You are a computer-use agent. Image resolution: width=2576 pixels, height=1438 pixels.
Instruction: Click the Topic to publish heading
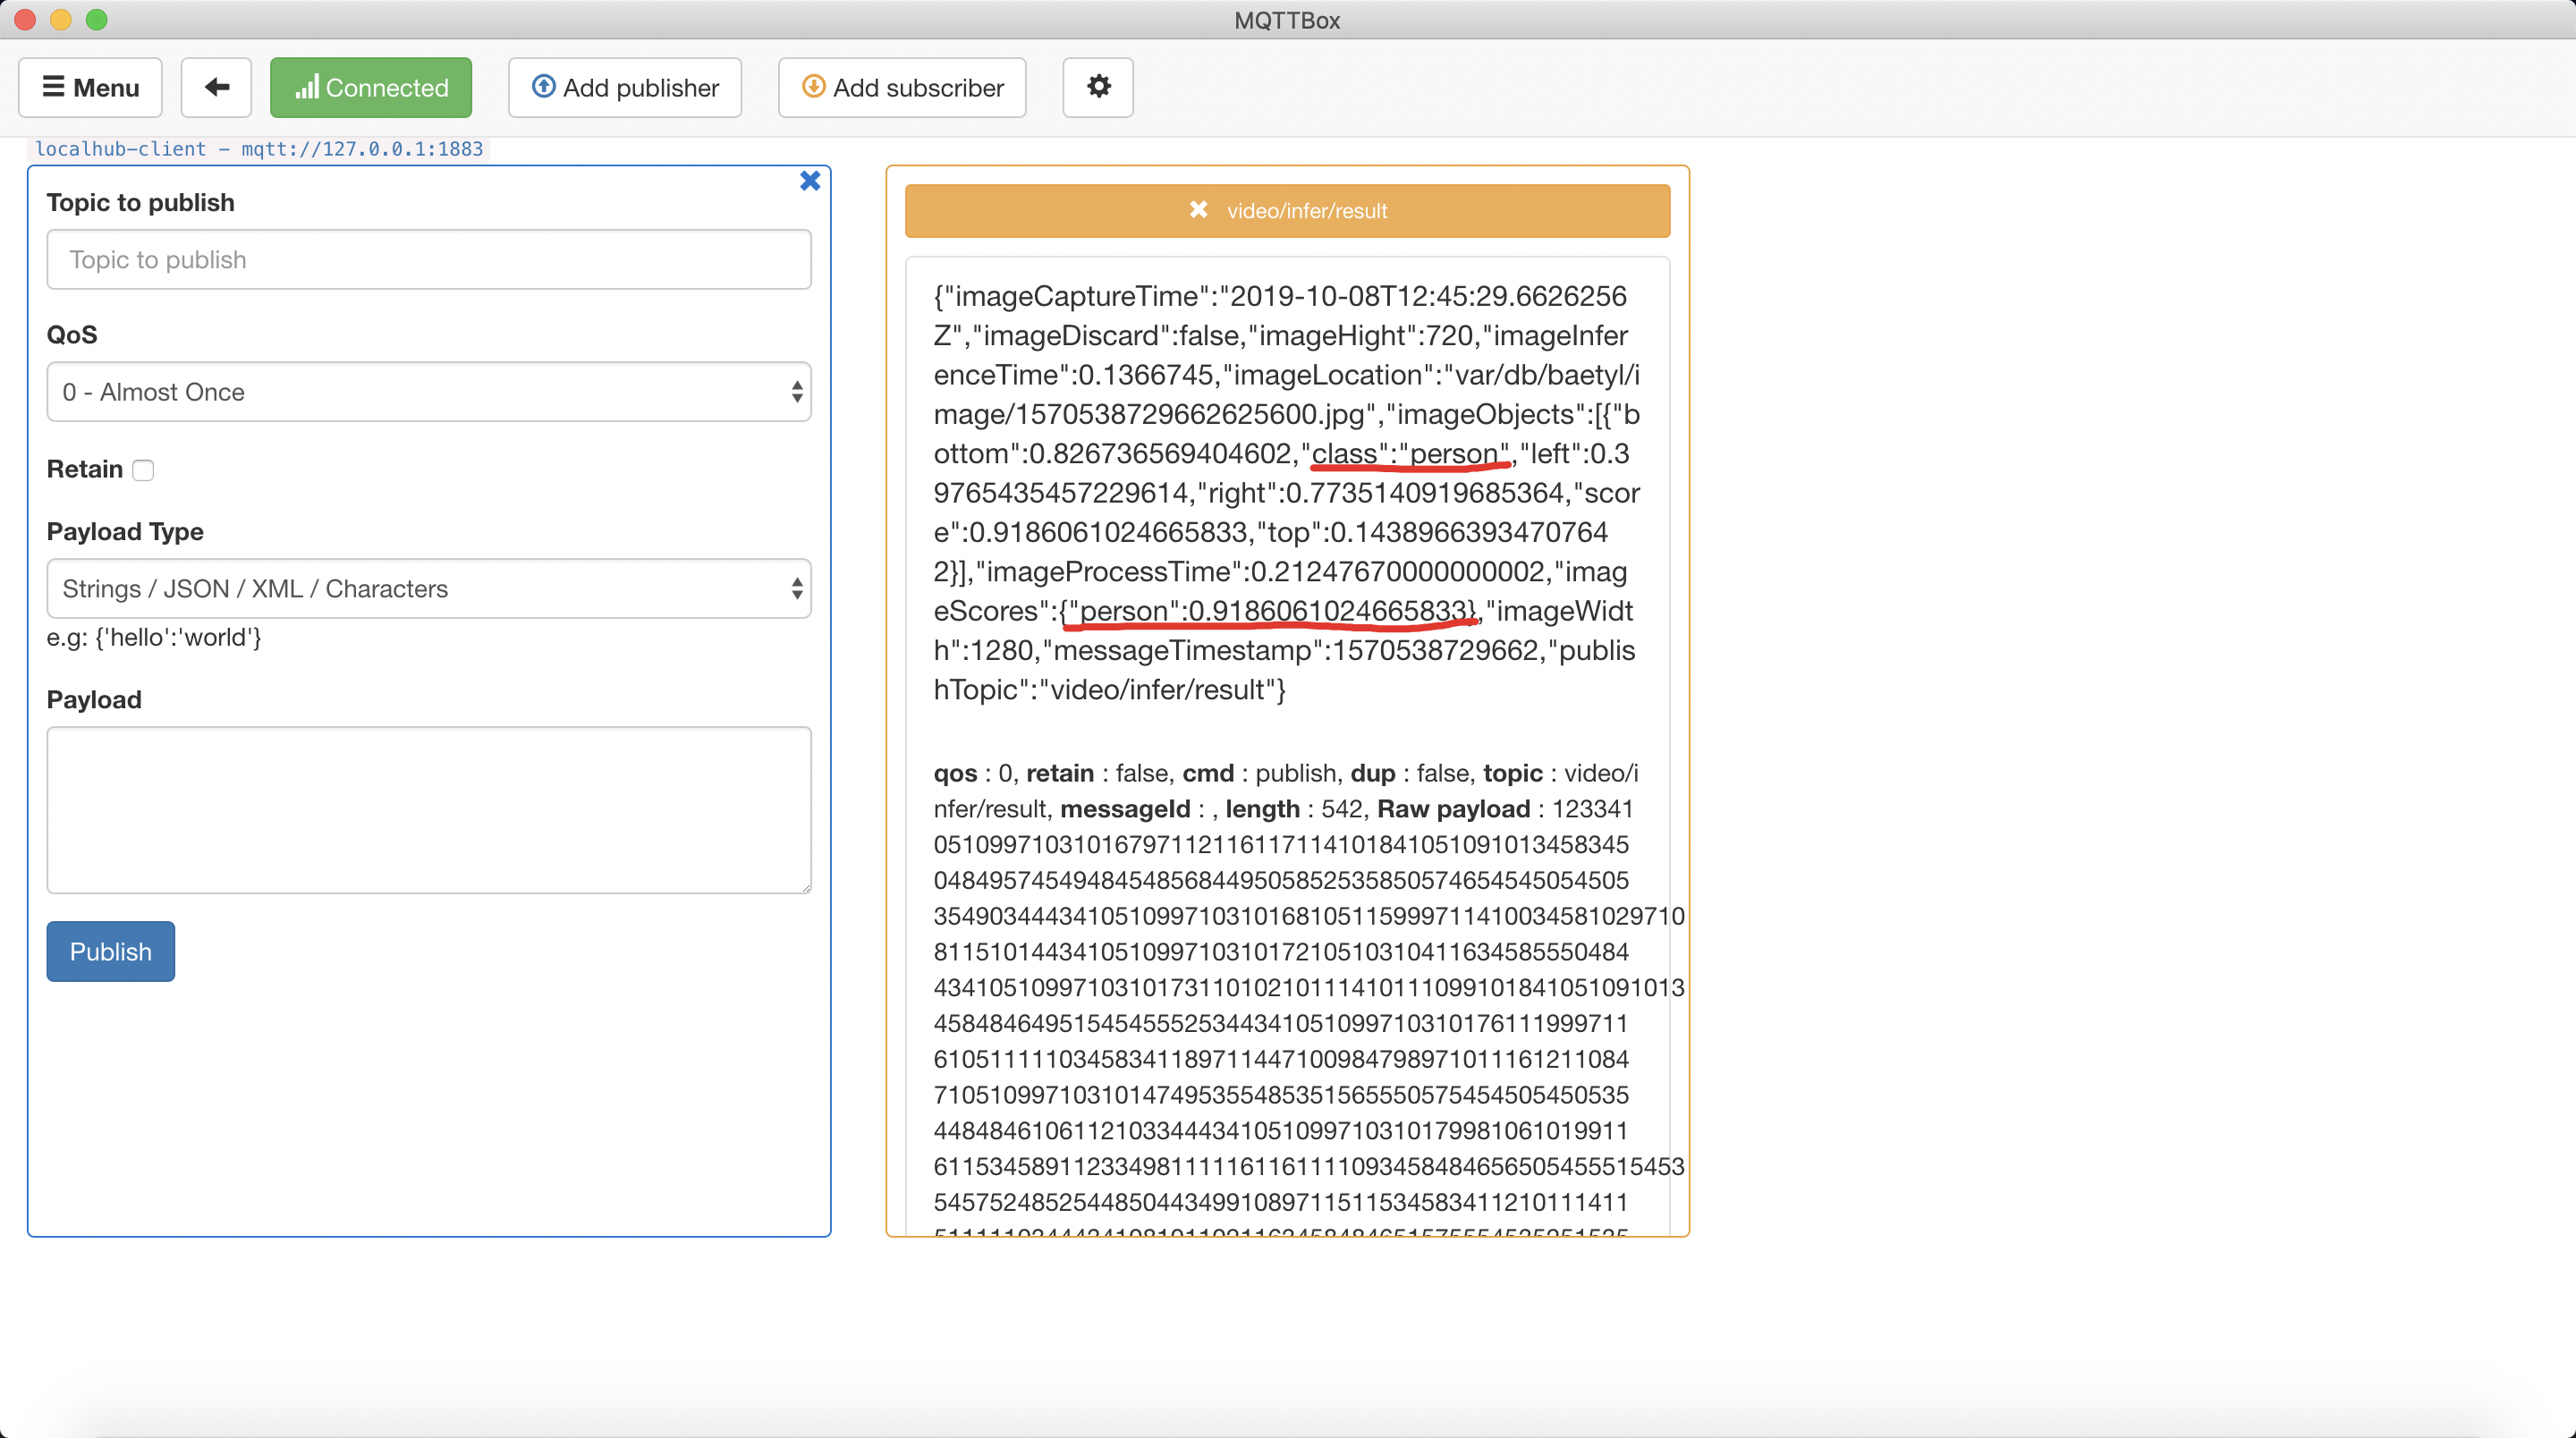pos(141,203)
